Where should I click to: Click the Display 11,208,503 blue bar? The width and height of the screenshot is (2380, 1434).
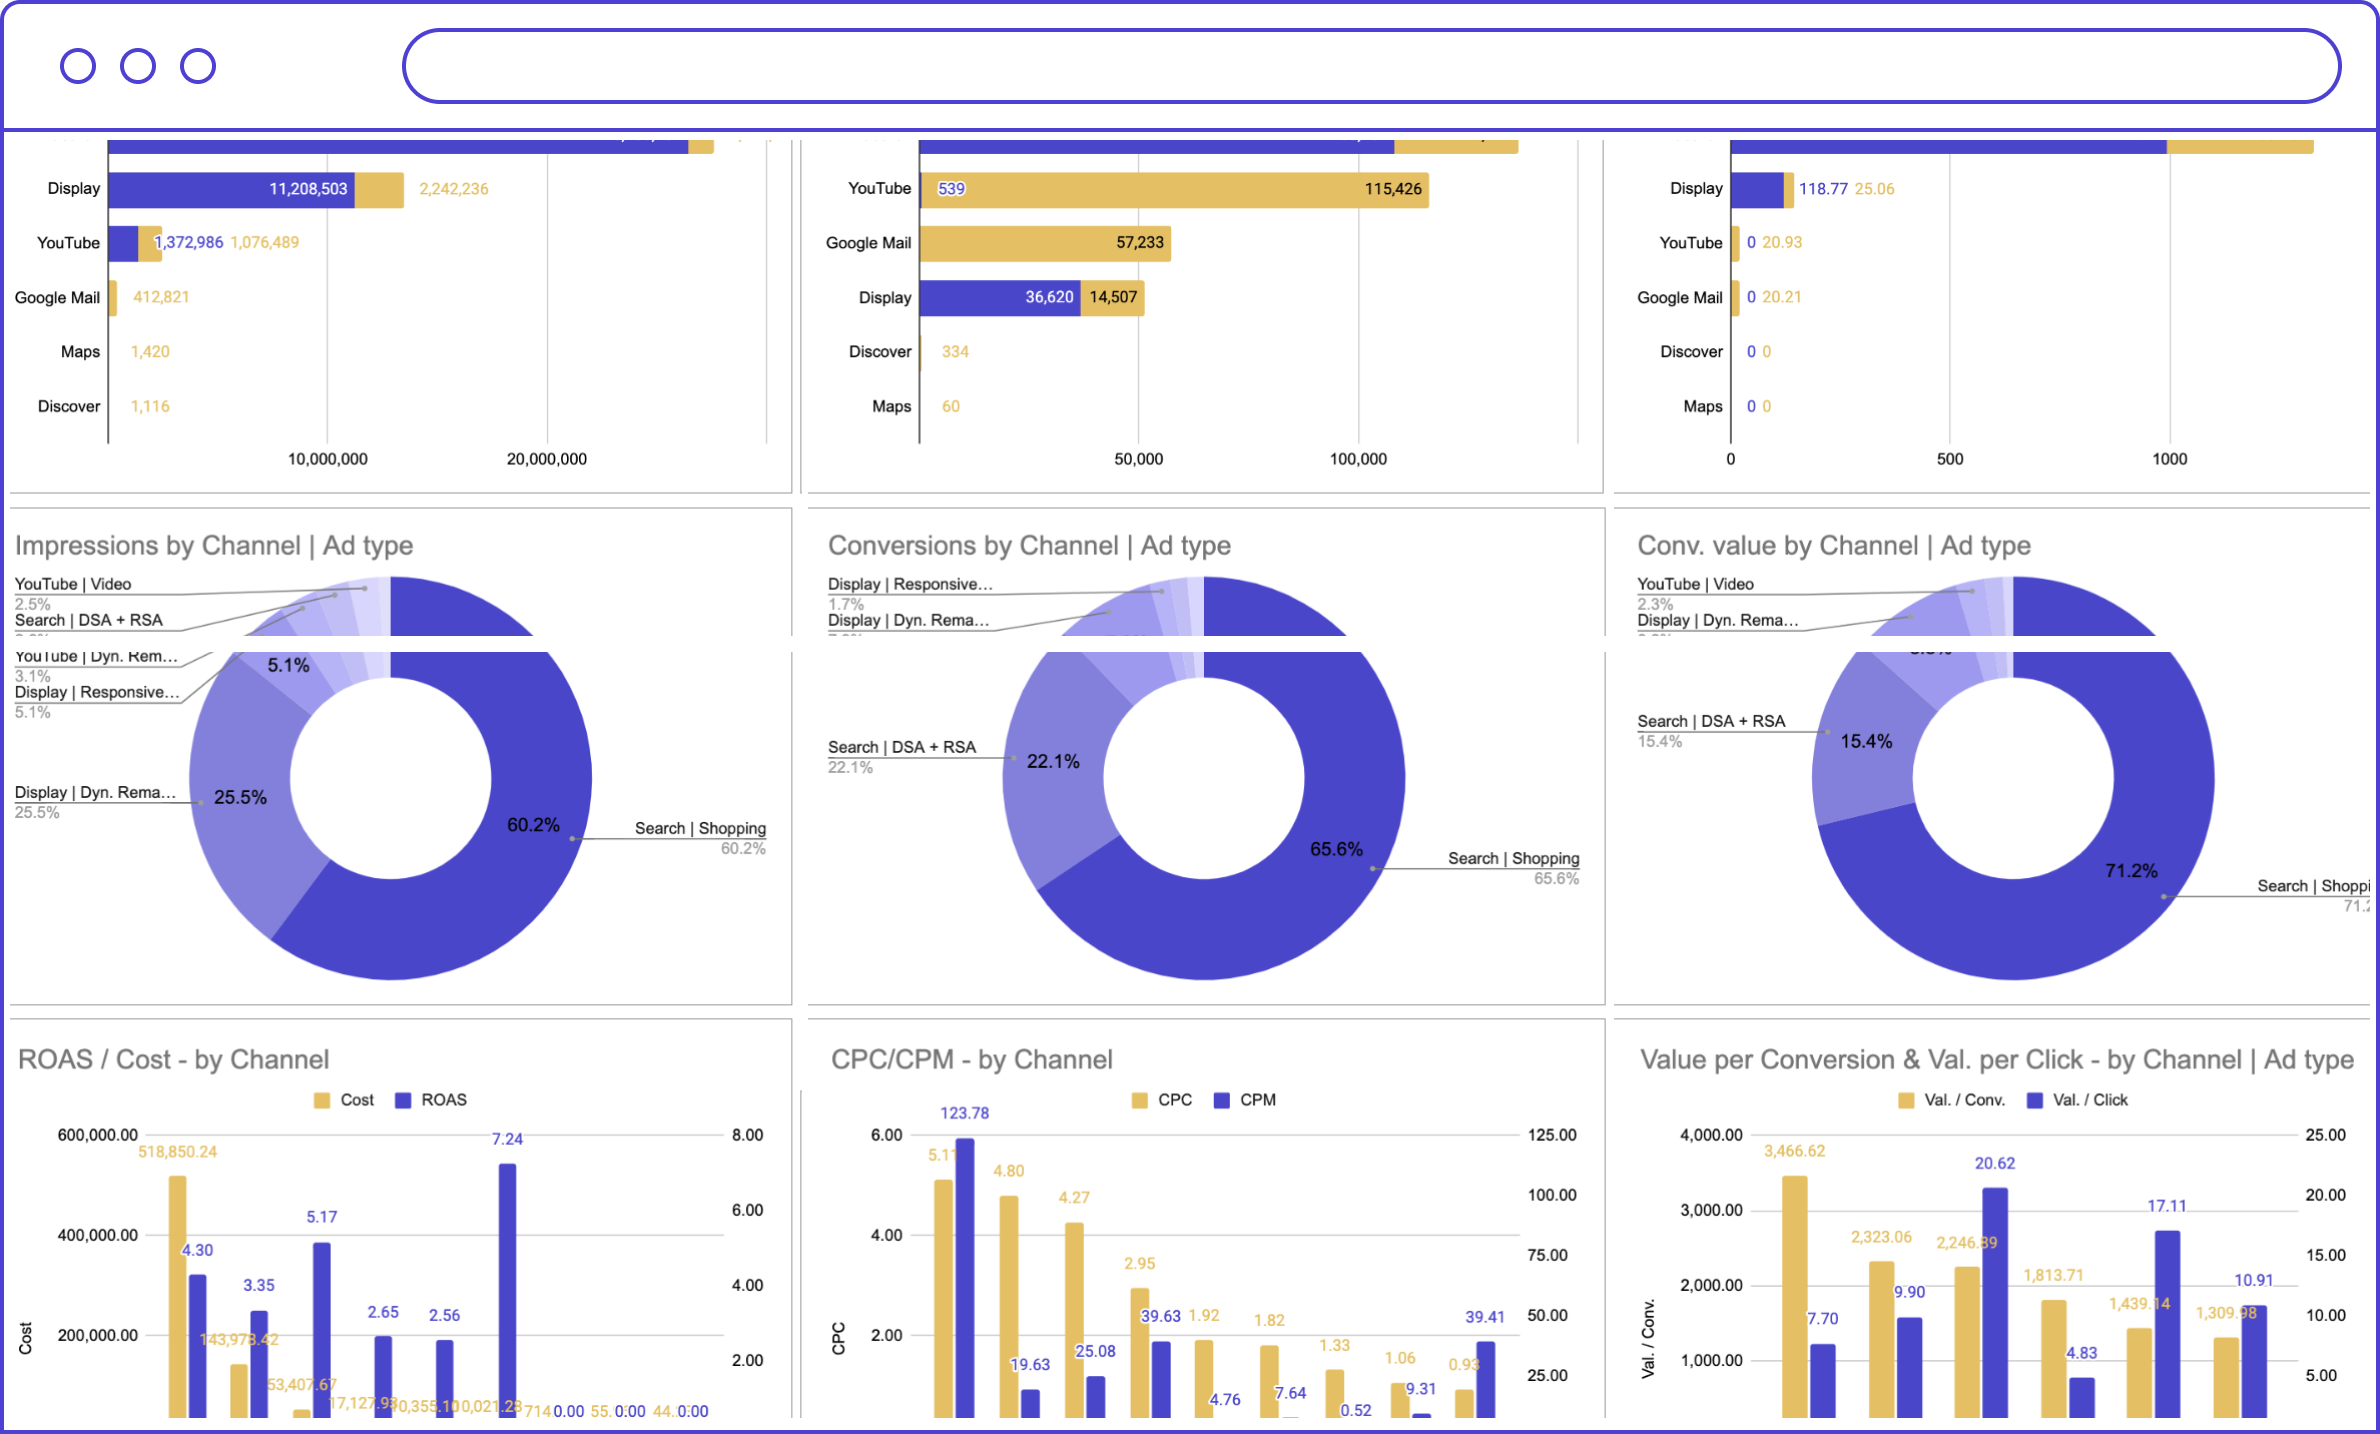230,189
